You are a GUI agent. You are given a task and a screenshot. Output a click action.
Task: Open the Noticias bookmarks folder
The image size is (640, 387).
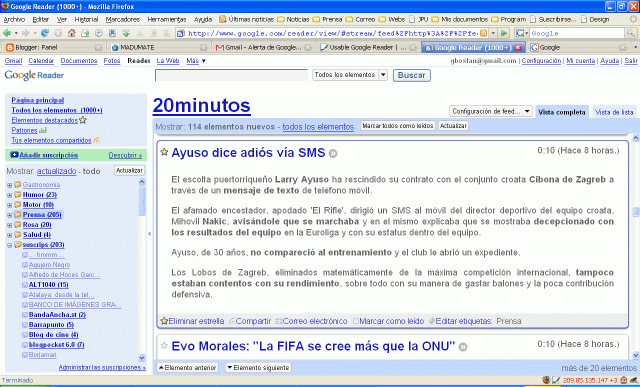tap(293, 19)
